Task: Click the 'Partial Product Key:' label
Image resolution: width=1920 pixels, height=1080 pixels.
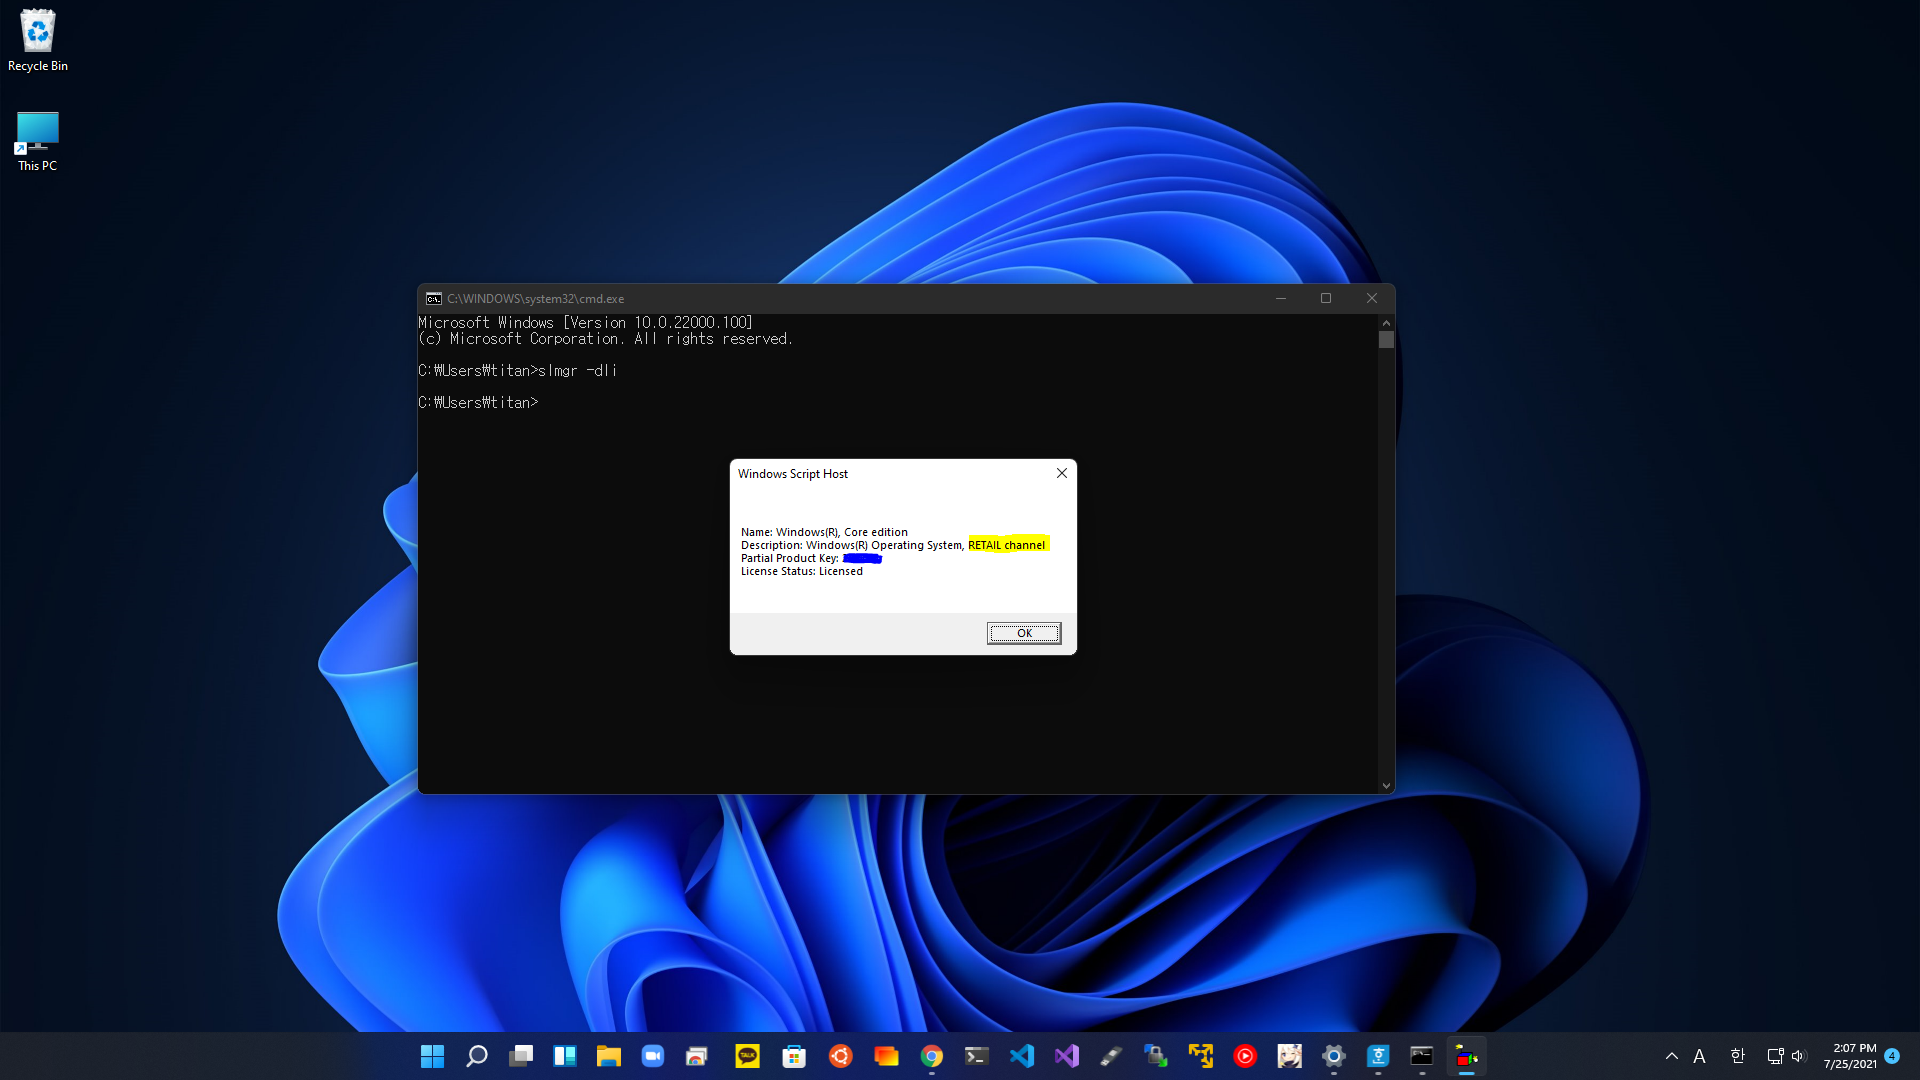Action: point(790,558)
